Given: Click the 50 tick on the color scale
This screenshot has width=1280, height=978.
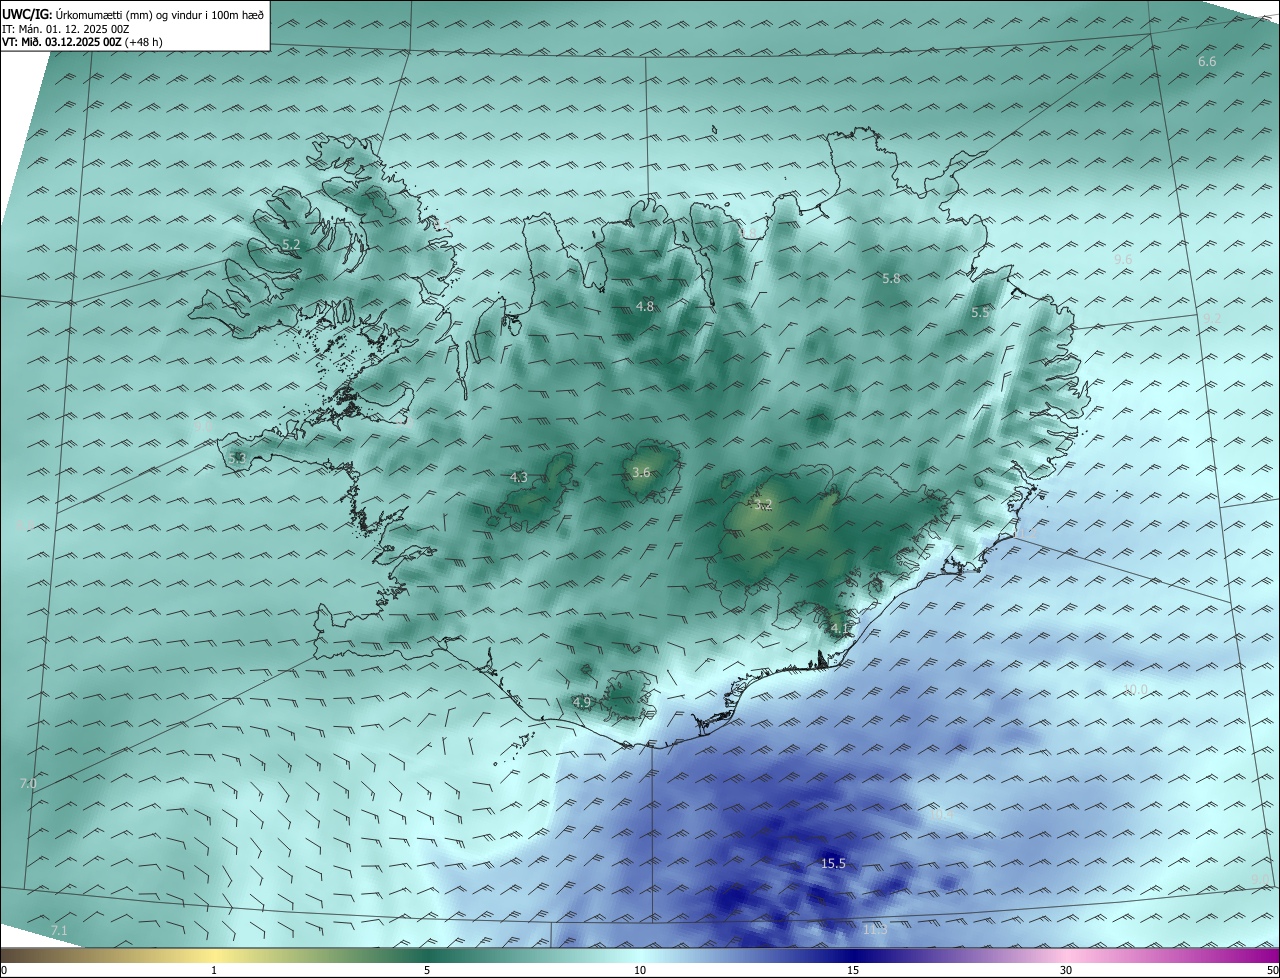Looking at the screenshot, I should pos(1272,970).
